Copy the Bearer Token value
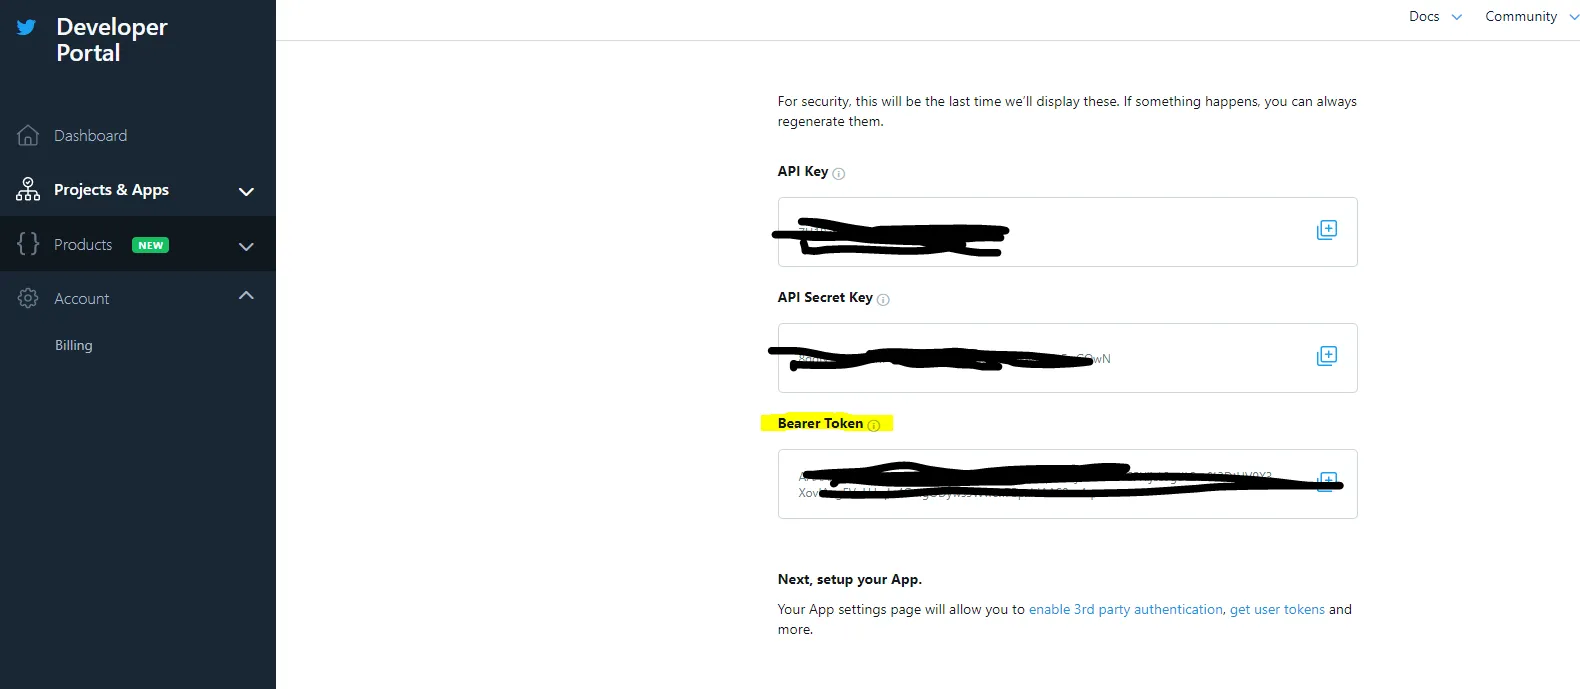The width and height of the screenshot is (1580, 689). click(x=1328, y=481)
